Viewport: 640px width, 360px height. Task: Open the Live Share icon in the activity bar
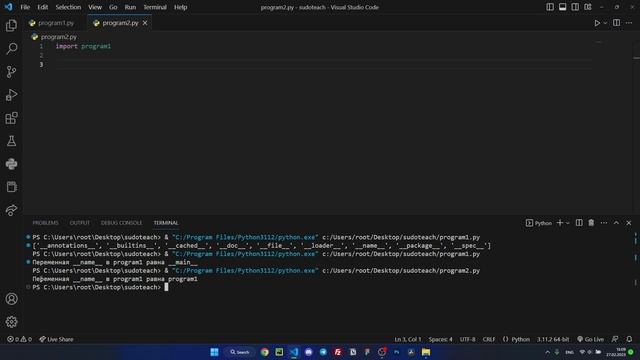coord(11,210)
